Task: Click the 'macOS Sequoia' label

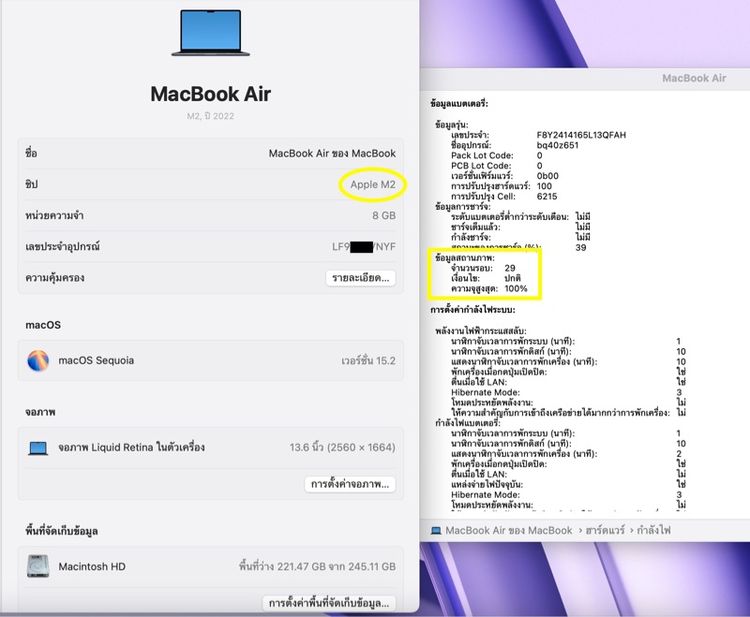Action: (x=96, y=361)
